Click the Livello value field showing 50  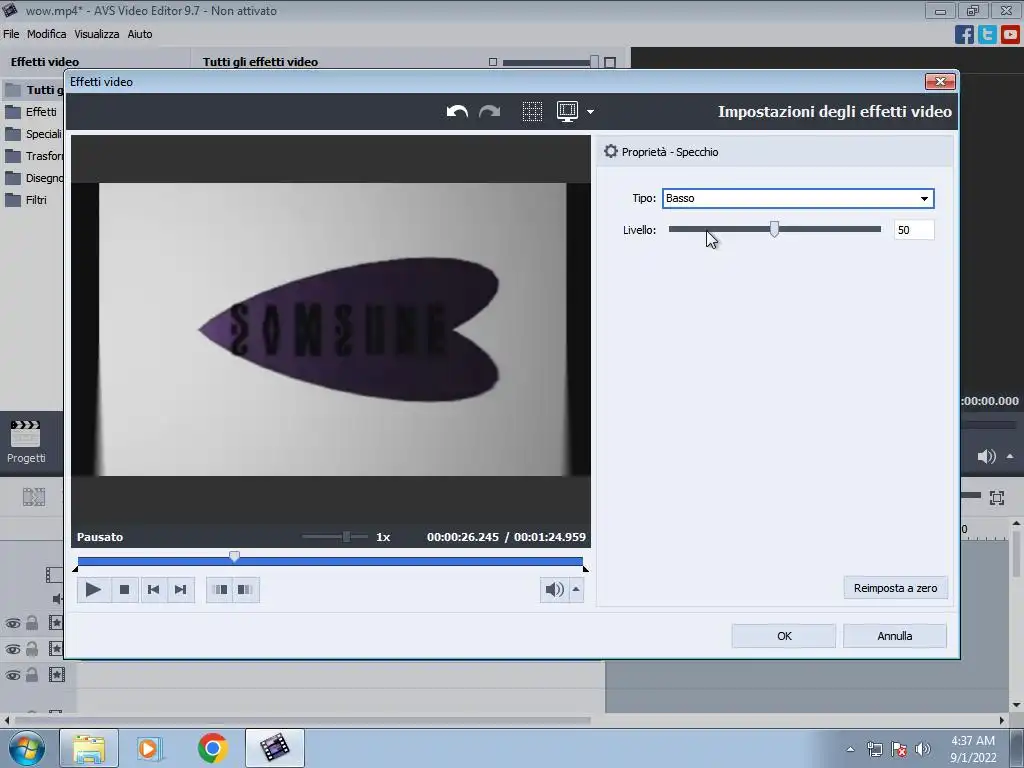point(914,230)
